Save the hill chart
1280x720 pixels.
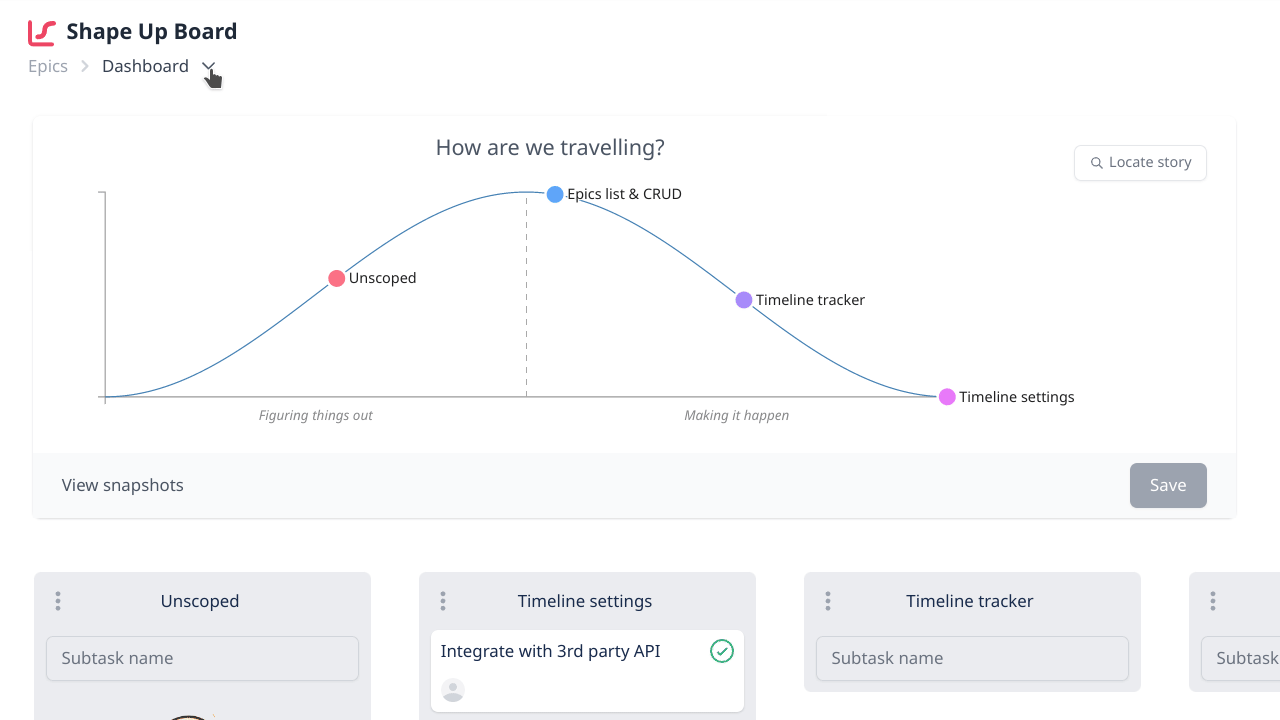(x=1168, y=485)
